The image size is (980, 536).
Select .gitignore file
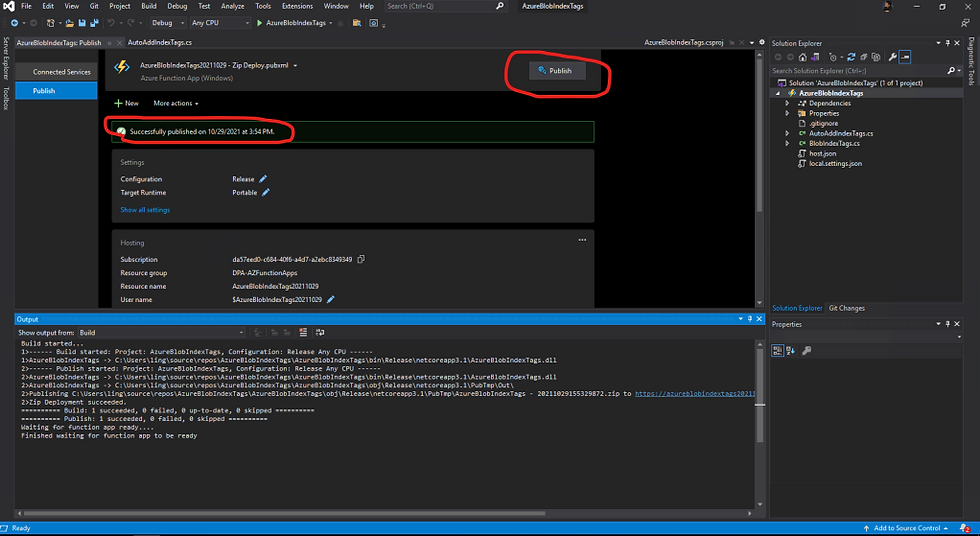pyautogui.click(x=823, y=123)
